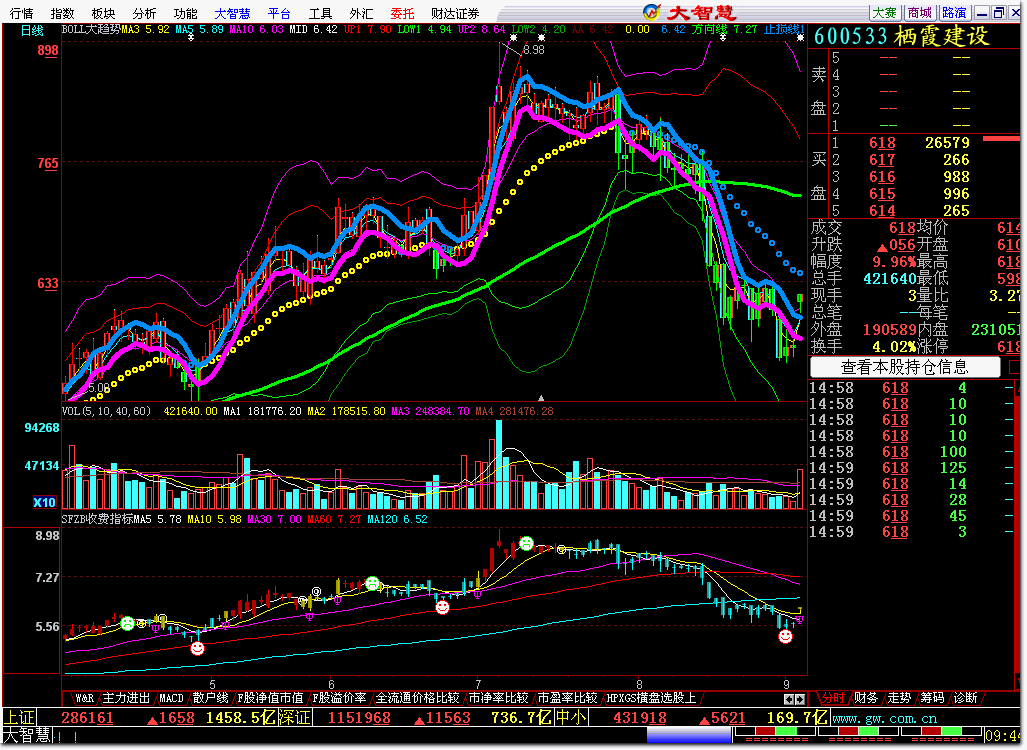This screenshot has width=1027, height=750.
Task: Open the 外汇 menu
Action: tap(361, 13)
